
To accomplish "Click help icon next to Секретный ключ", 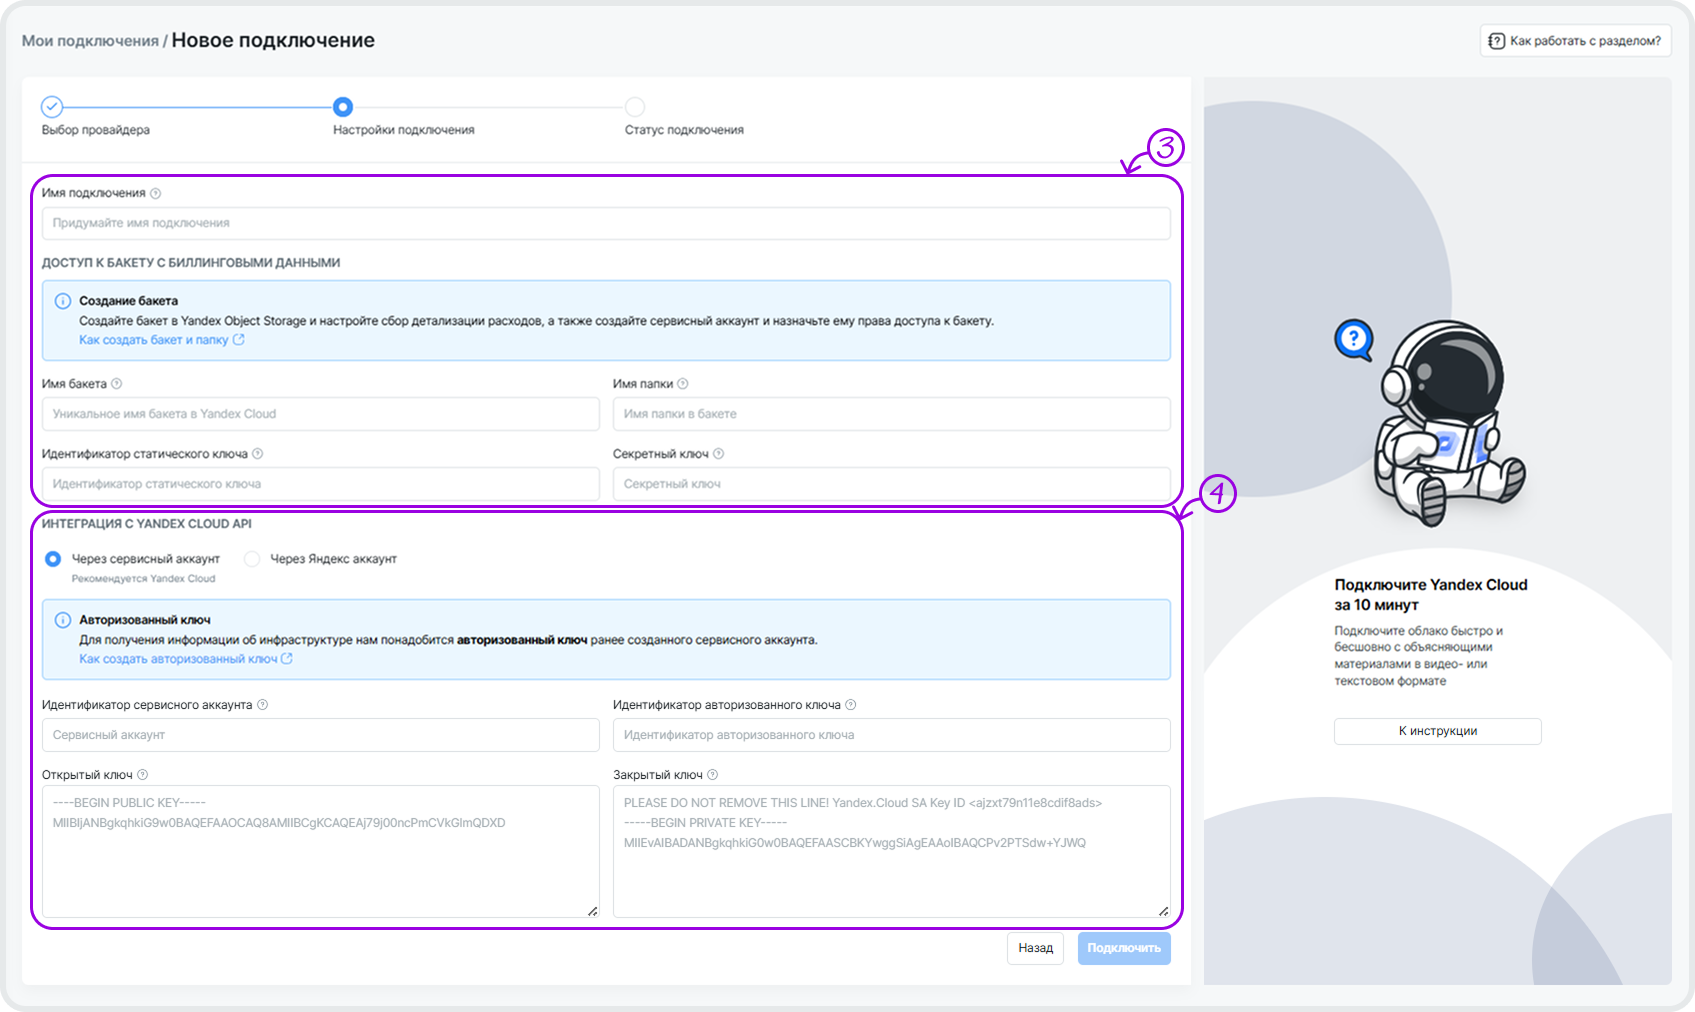I will click(718, 454).
